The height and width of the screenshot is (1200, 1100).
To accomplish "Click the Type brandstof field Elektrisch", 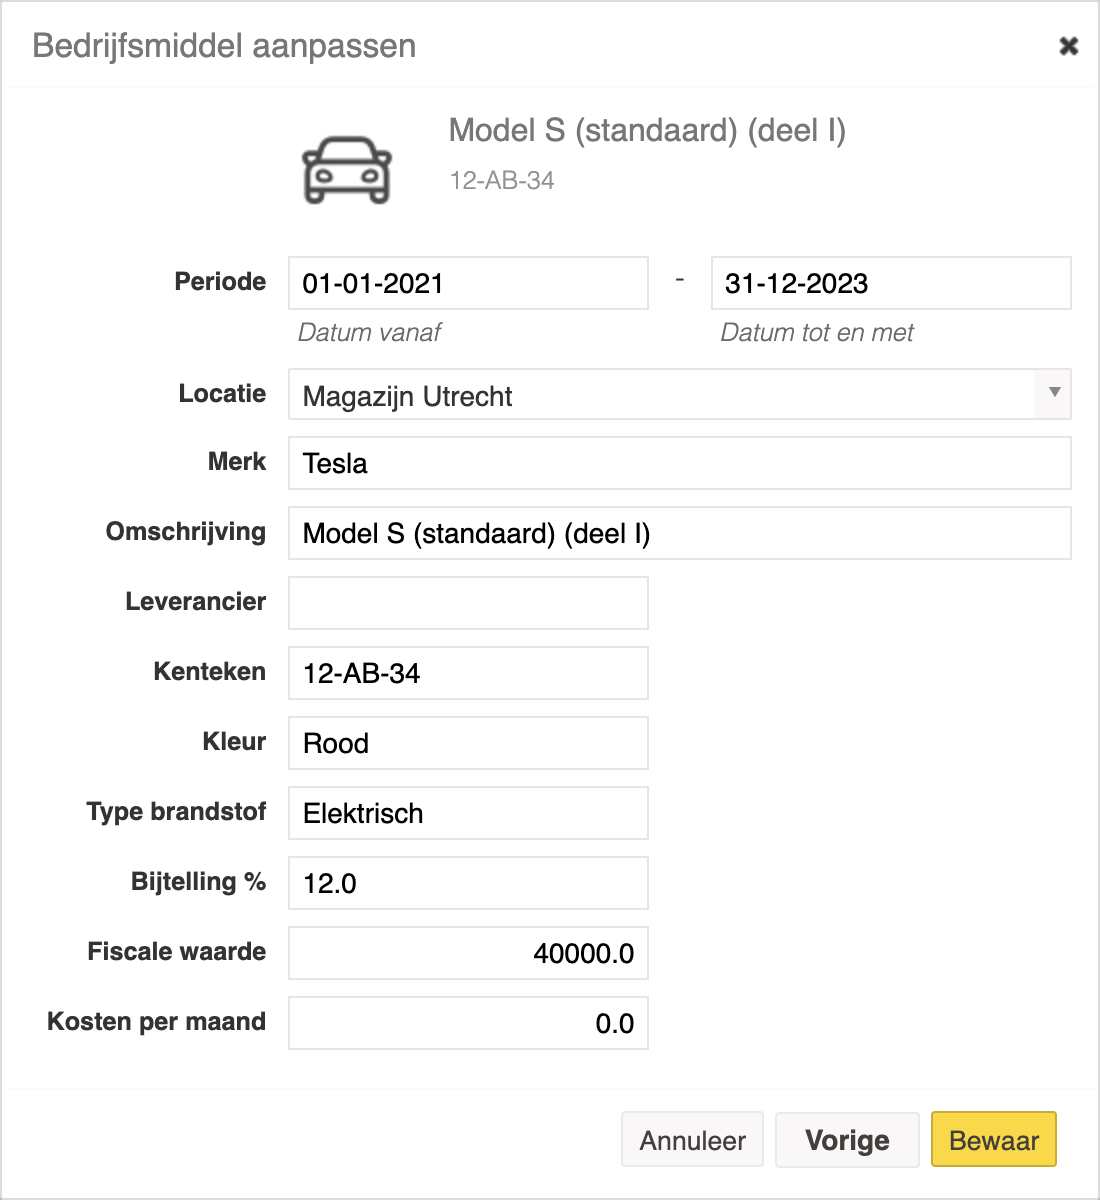I will [x=468, y=813].
